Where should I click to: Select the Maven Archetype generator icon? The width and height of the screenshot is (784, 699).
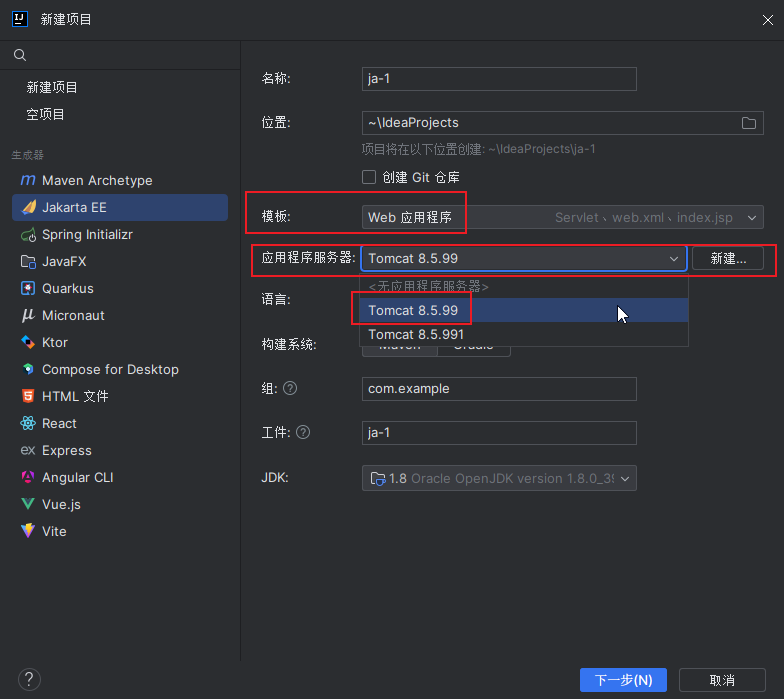(x=28, y=180)
